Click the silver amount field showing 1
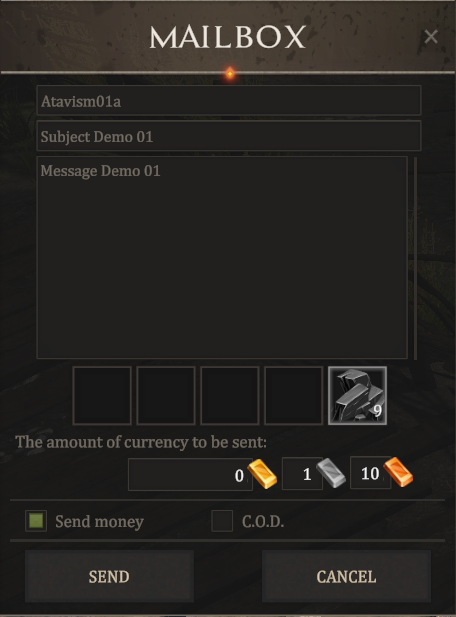Viewport: 456px width, 617px height. pyautogui.click(x=302, y=474)
